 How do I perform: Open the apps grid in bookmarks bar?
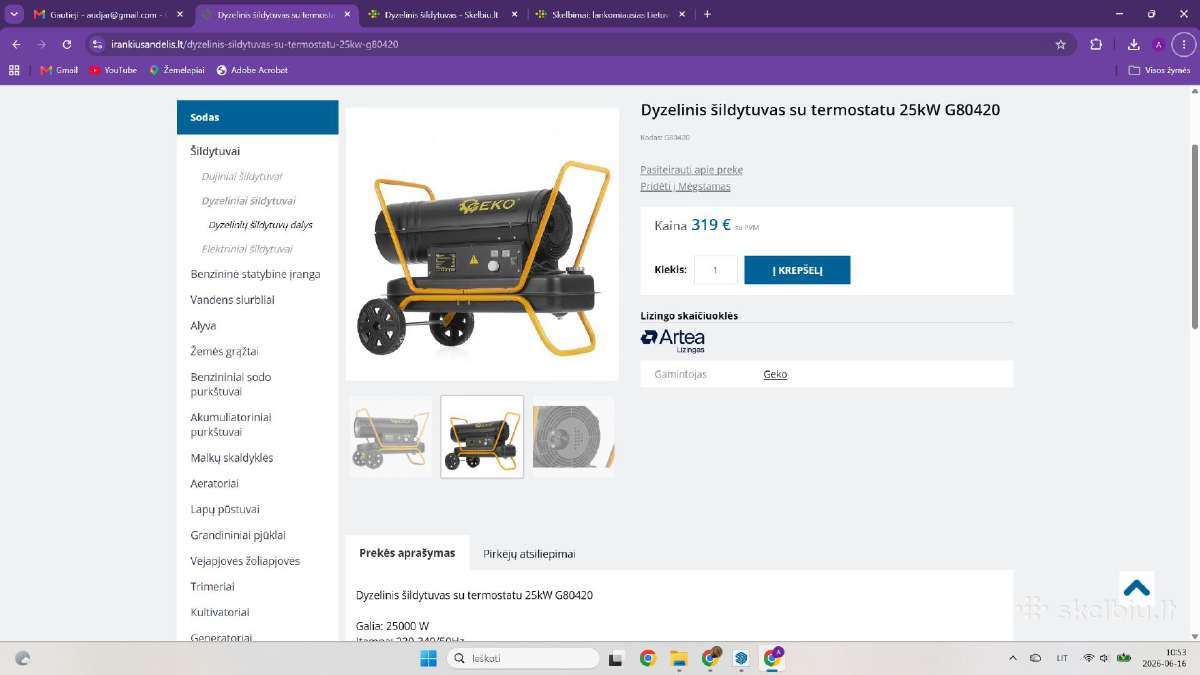click(x=14, y=70)
